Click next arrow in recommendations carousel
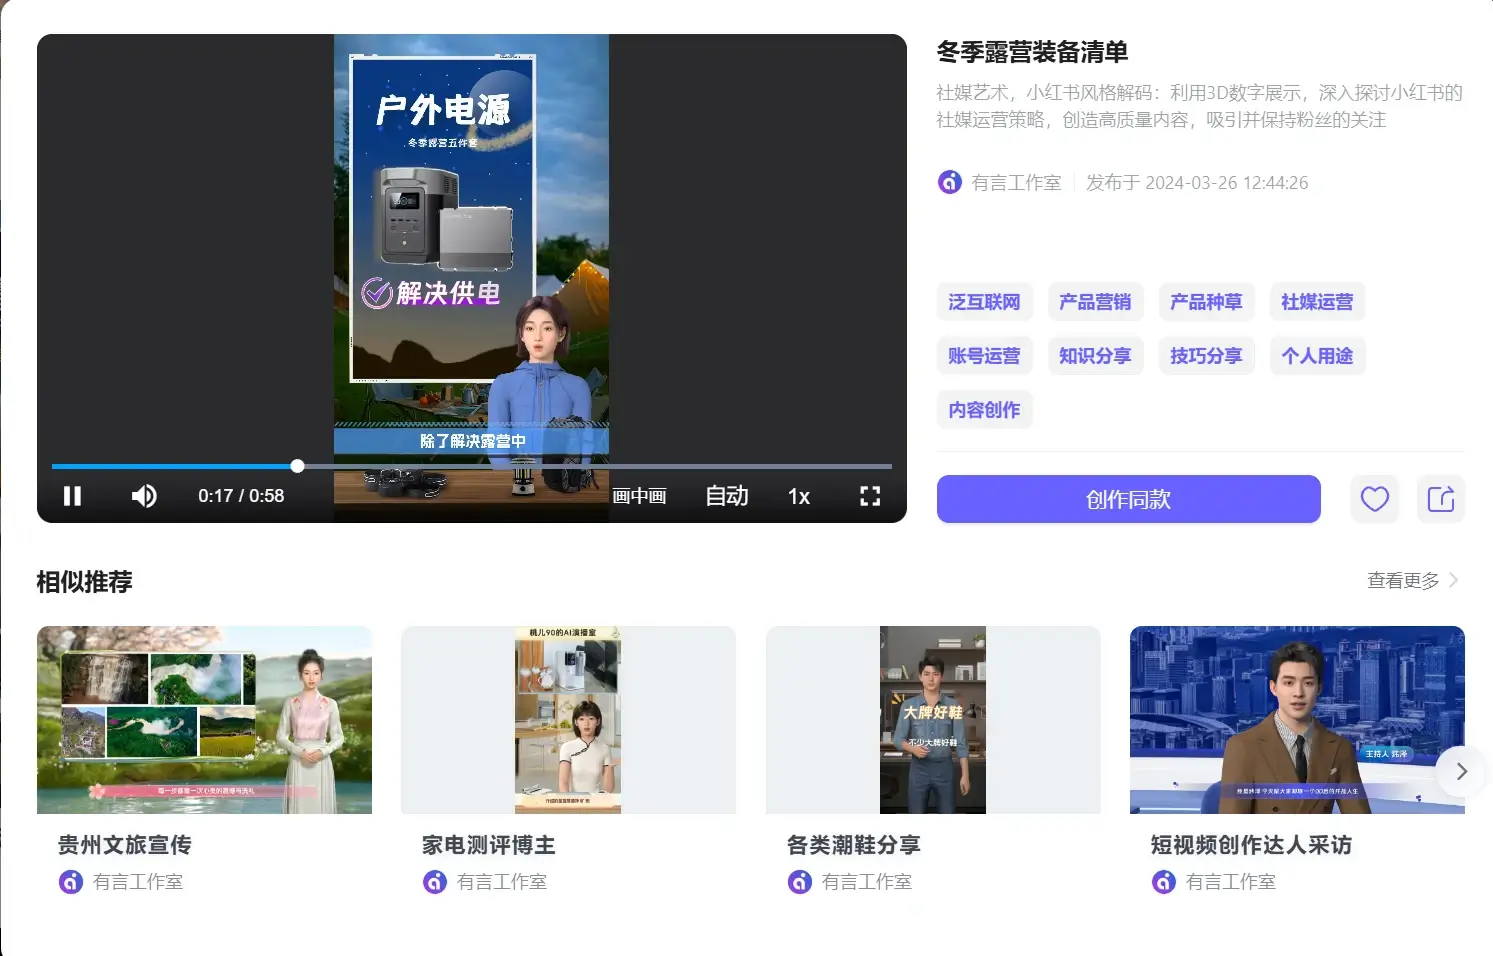This screenshot has width=1493, height=956. [1461, 771]
